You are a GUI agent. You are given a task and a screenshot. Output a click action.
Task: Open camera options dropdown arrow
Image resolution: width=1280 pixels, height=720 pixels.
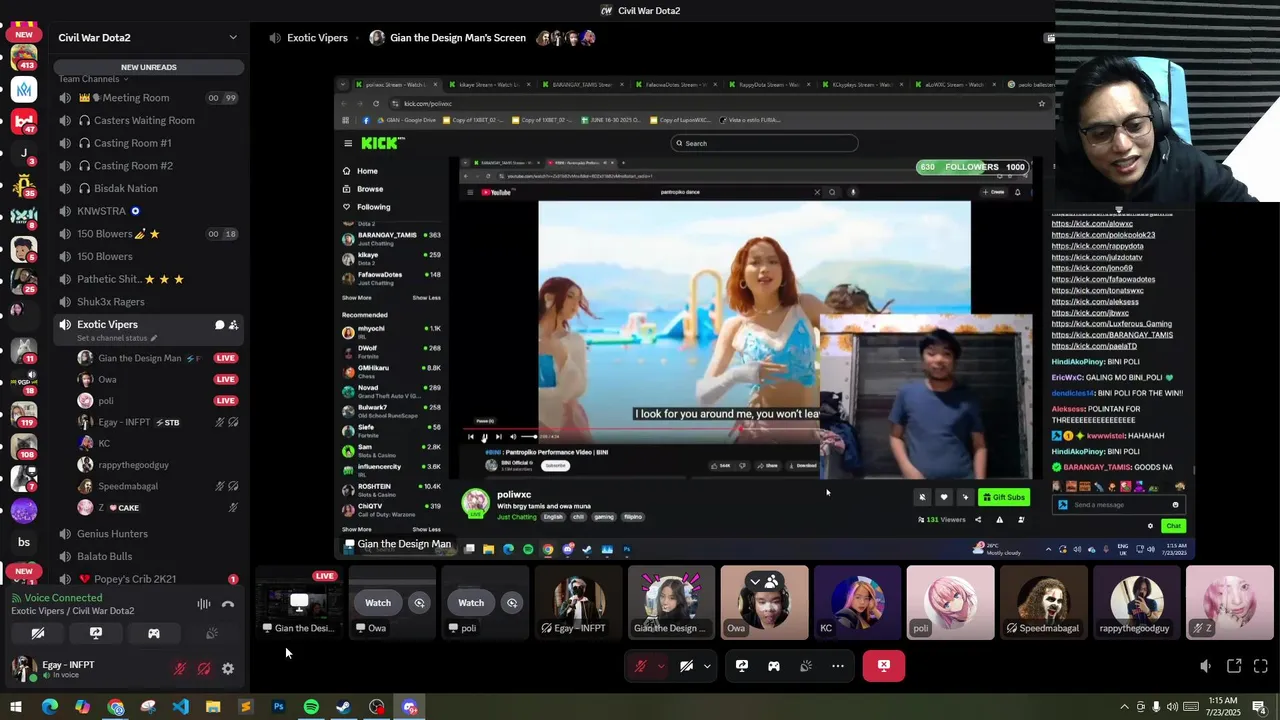[x=707, y=666]
